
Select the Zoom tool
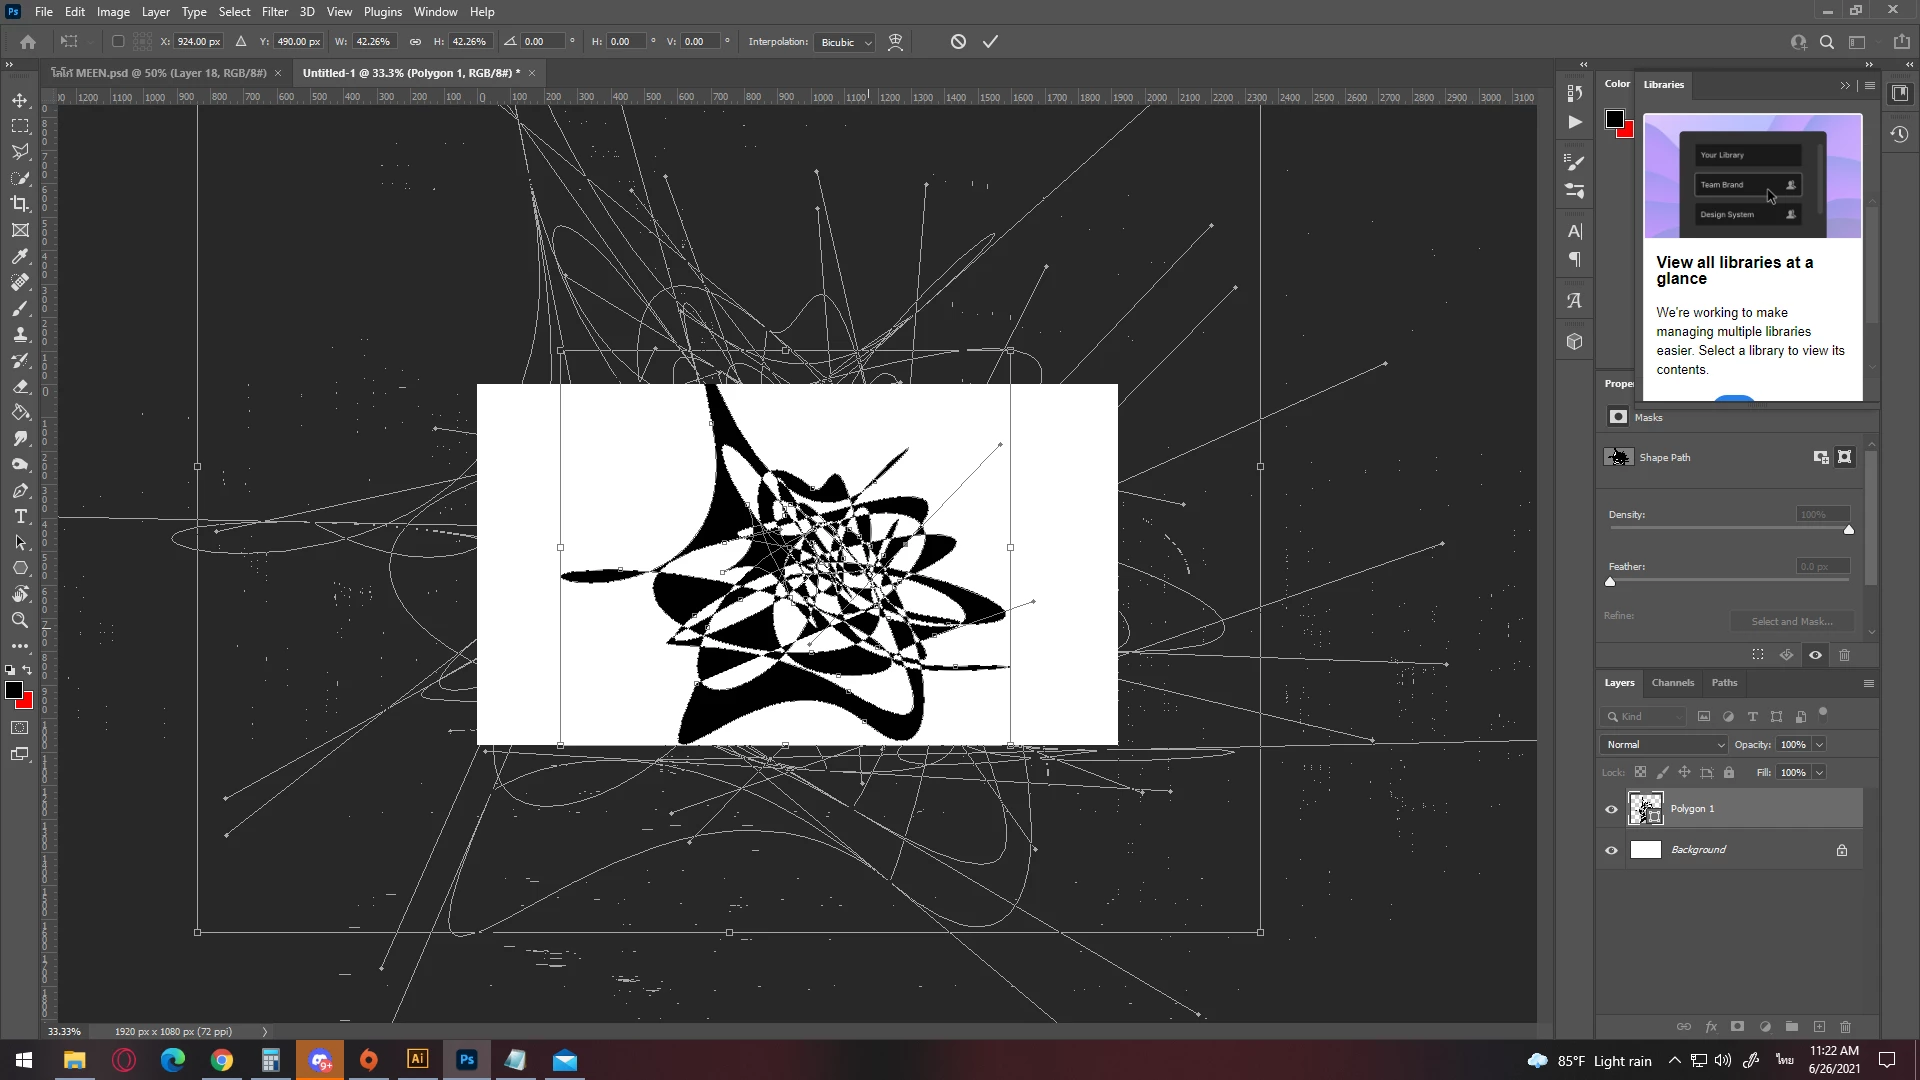(20, 620)
